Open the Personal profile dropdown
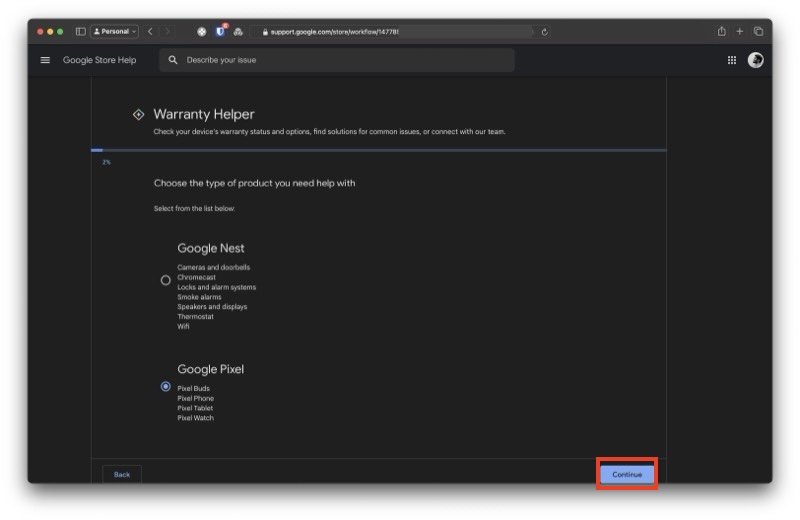 click(x=114, y=32)
